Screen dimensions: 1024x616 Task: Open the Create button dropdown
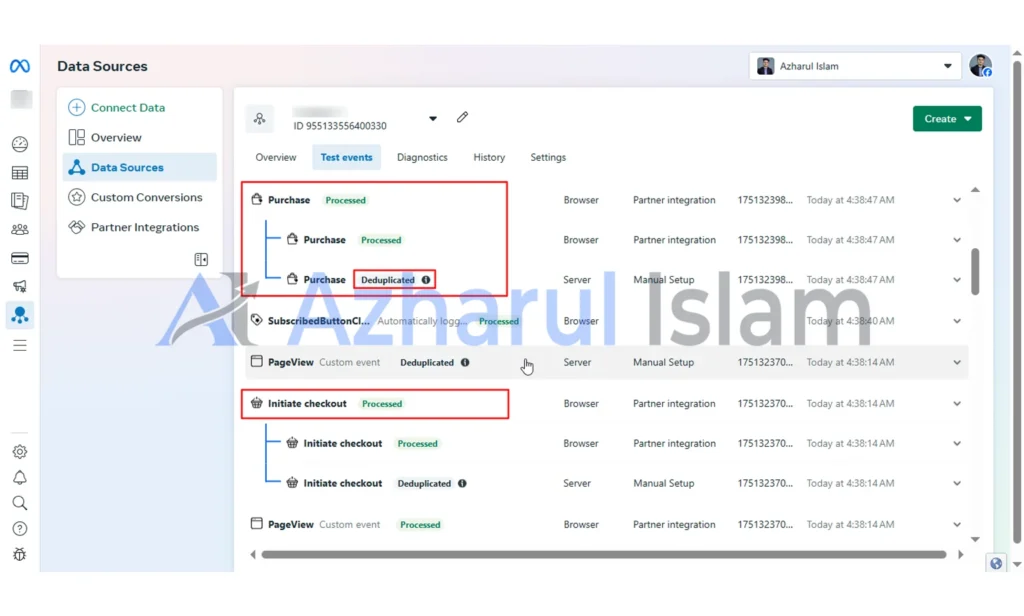pos(947,119)
